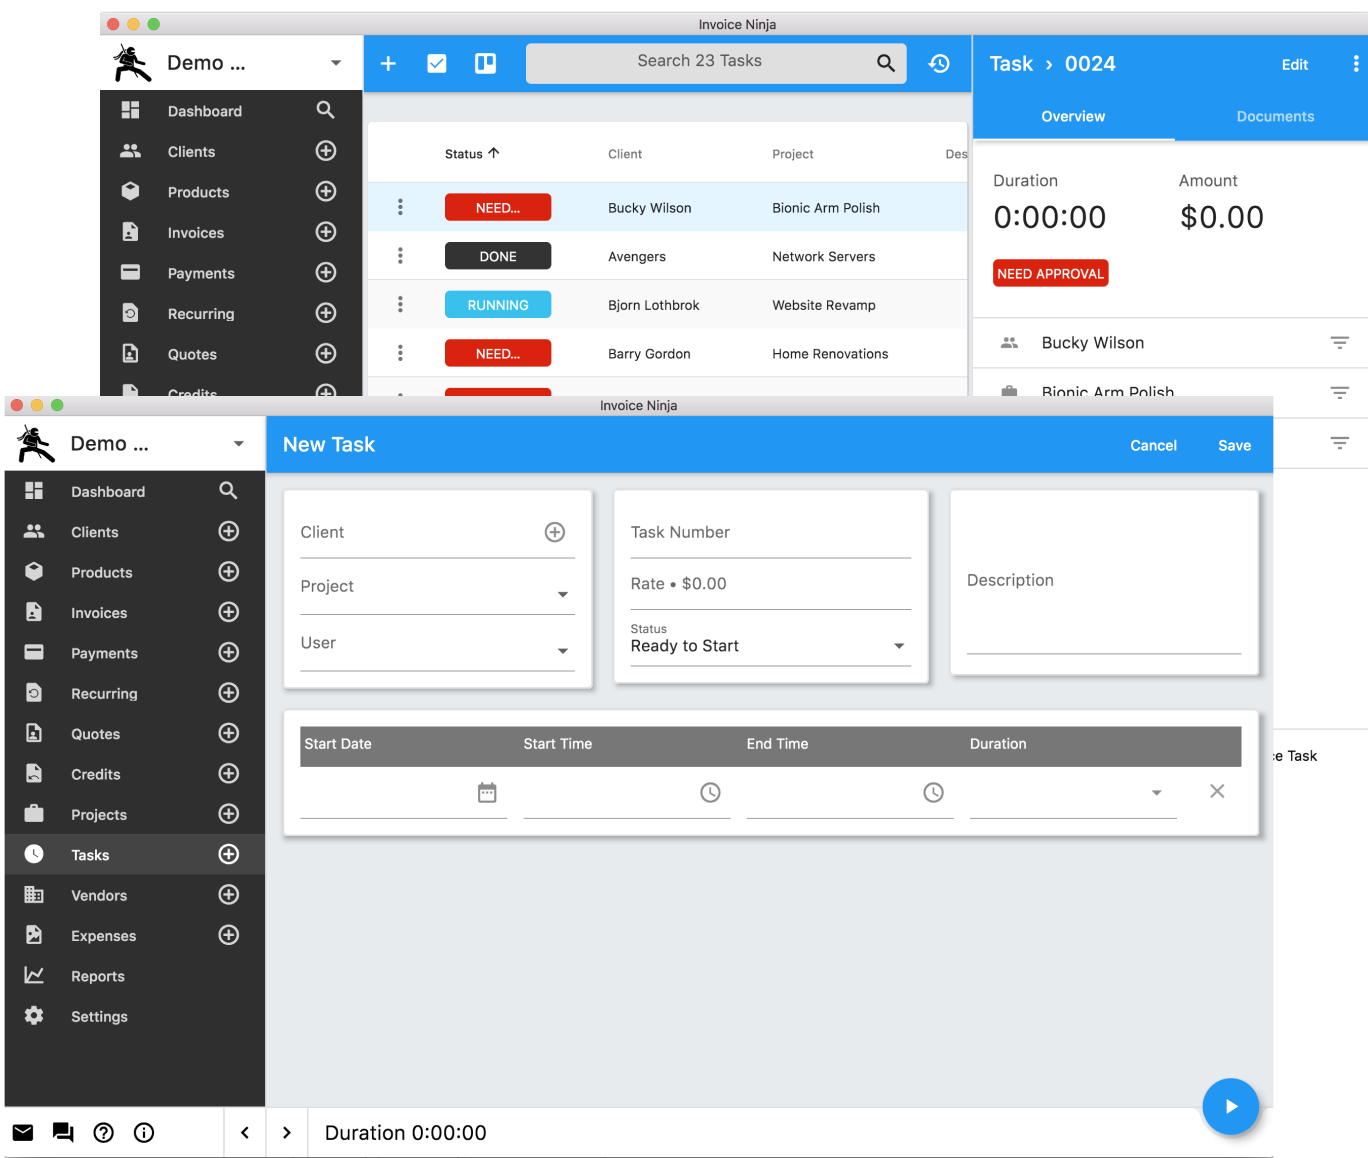The width and height of the screenshot is (1368, 1158).
Task: Click the DONE status badge for Avengers
Action: click(x=498, y=256)
